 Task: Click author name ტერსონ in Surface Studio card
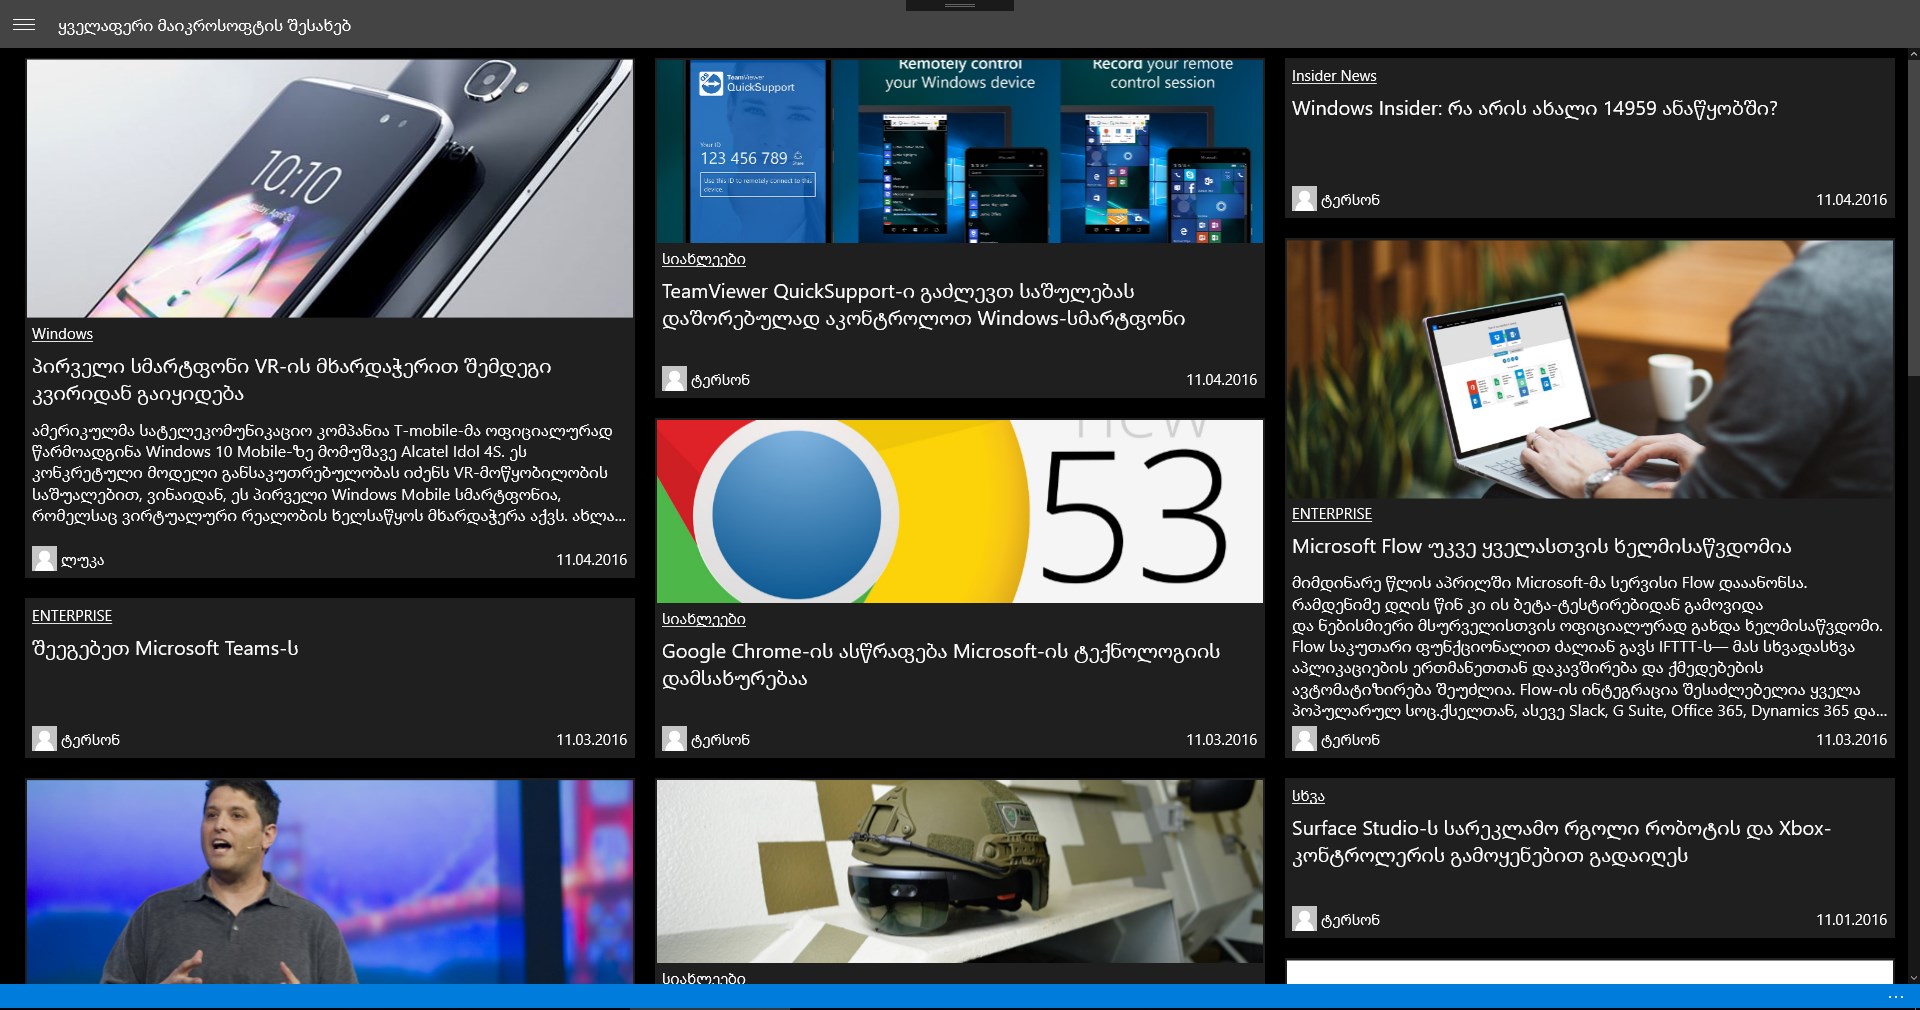tap(1350, 920)
